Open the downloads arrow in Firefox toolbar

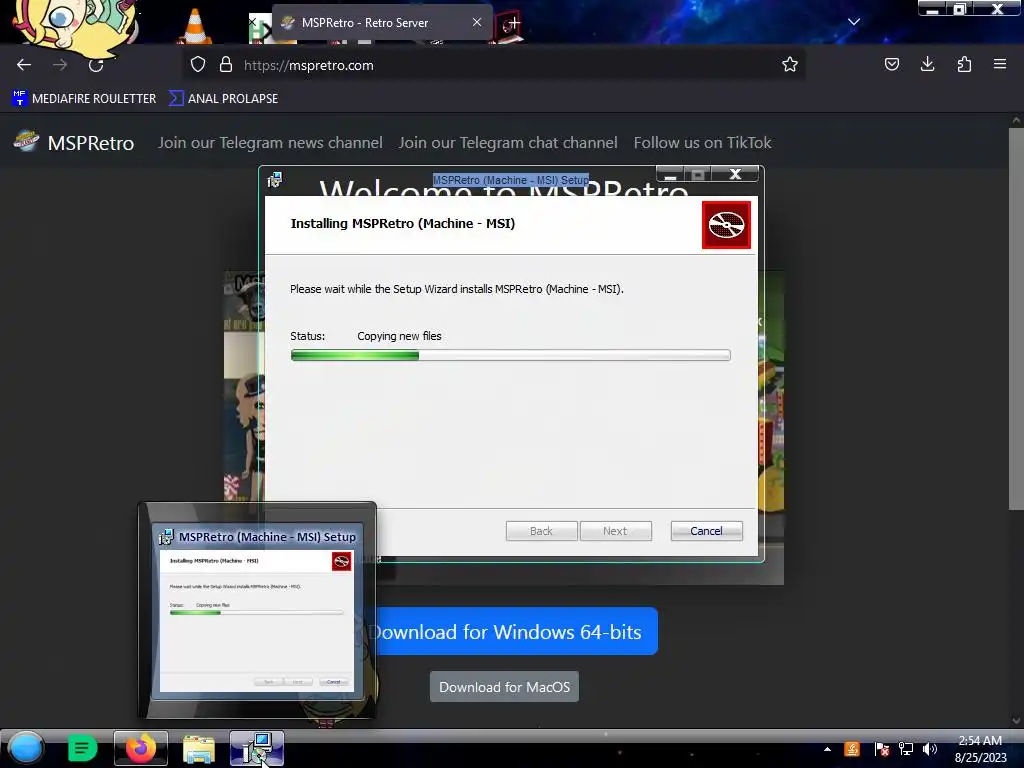pos(927,64)
